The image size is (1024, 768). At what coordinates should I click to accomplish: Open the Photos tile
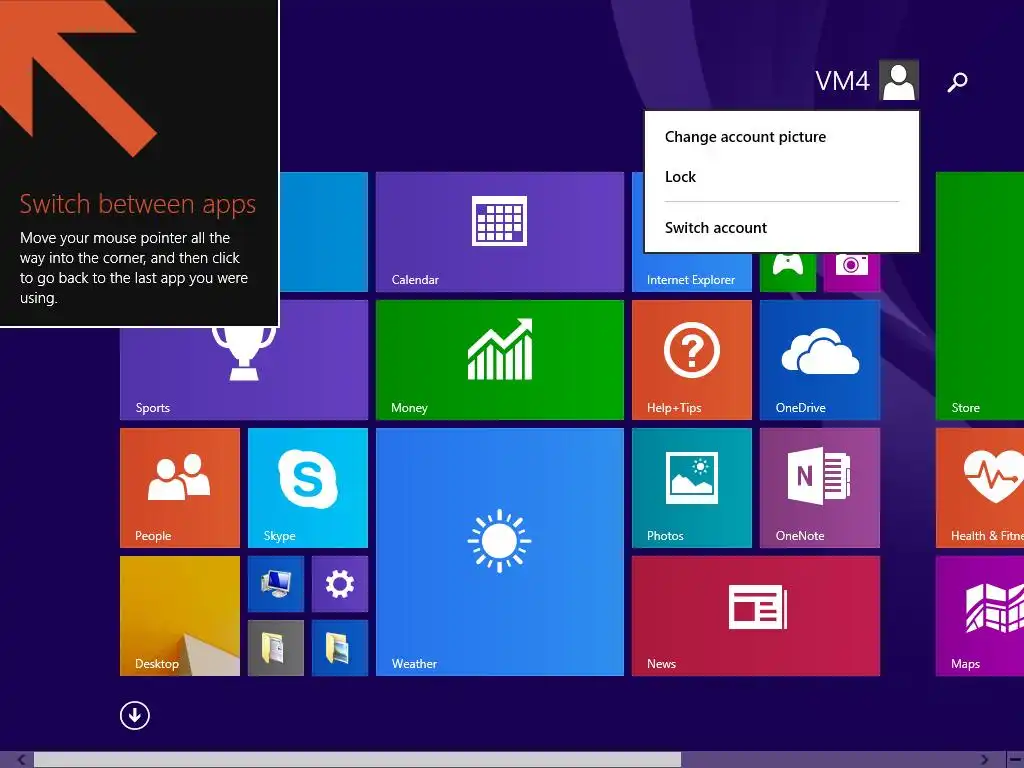692,488
